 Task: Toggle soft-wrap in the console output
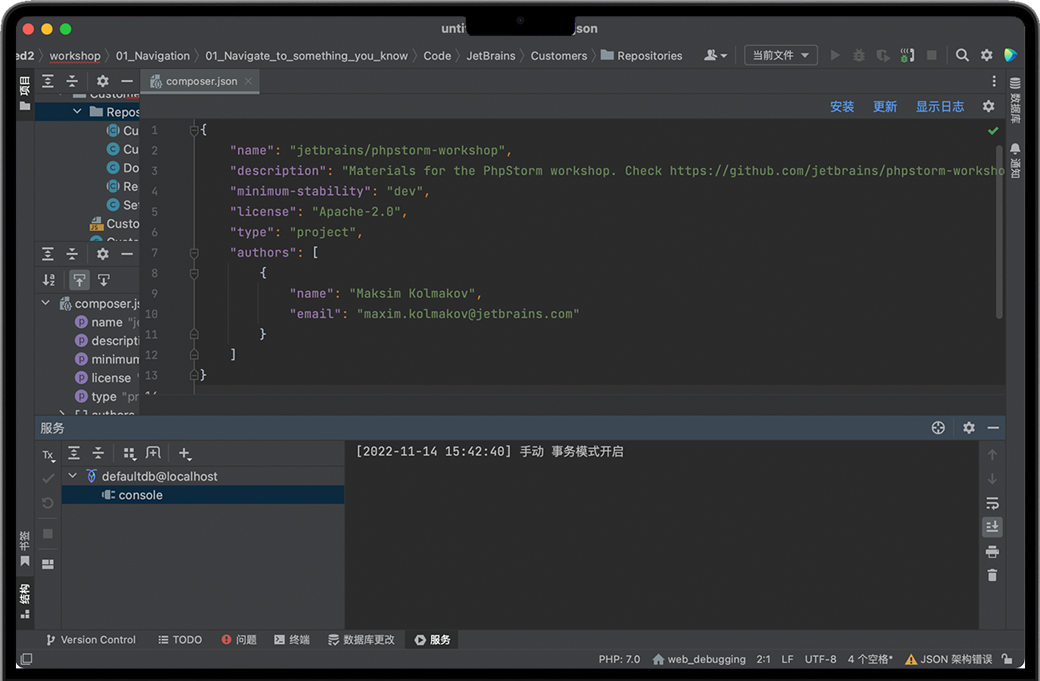point(992,503)
